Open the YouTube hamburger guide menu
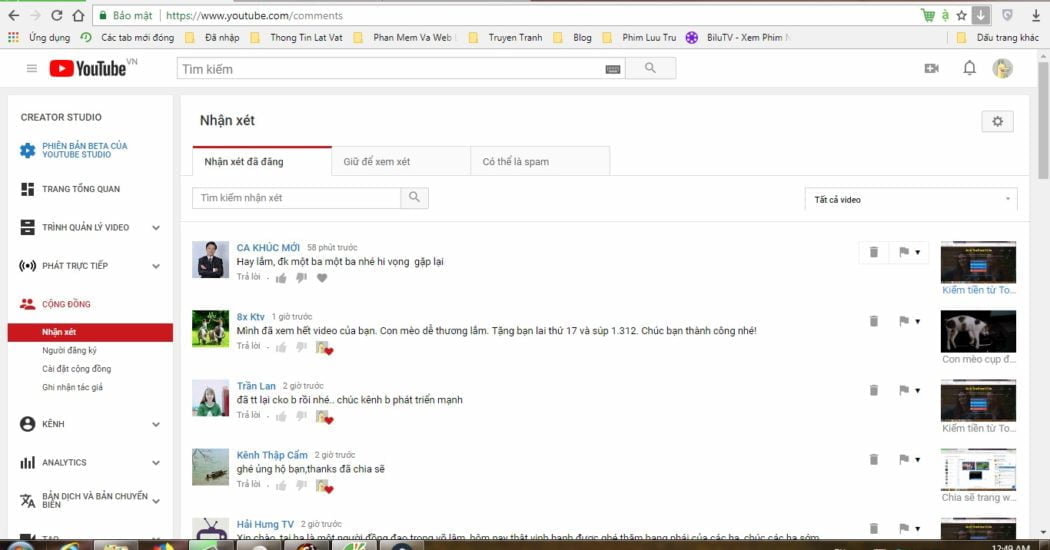Screen dimensions: 1050x550 pos(31,68)
